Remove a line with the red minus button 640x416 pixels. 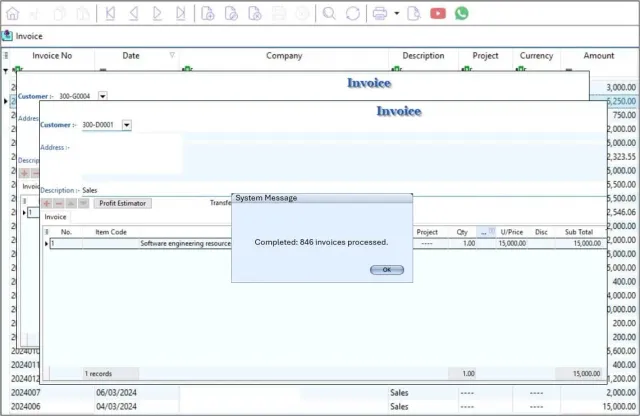coord(59,203)
